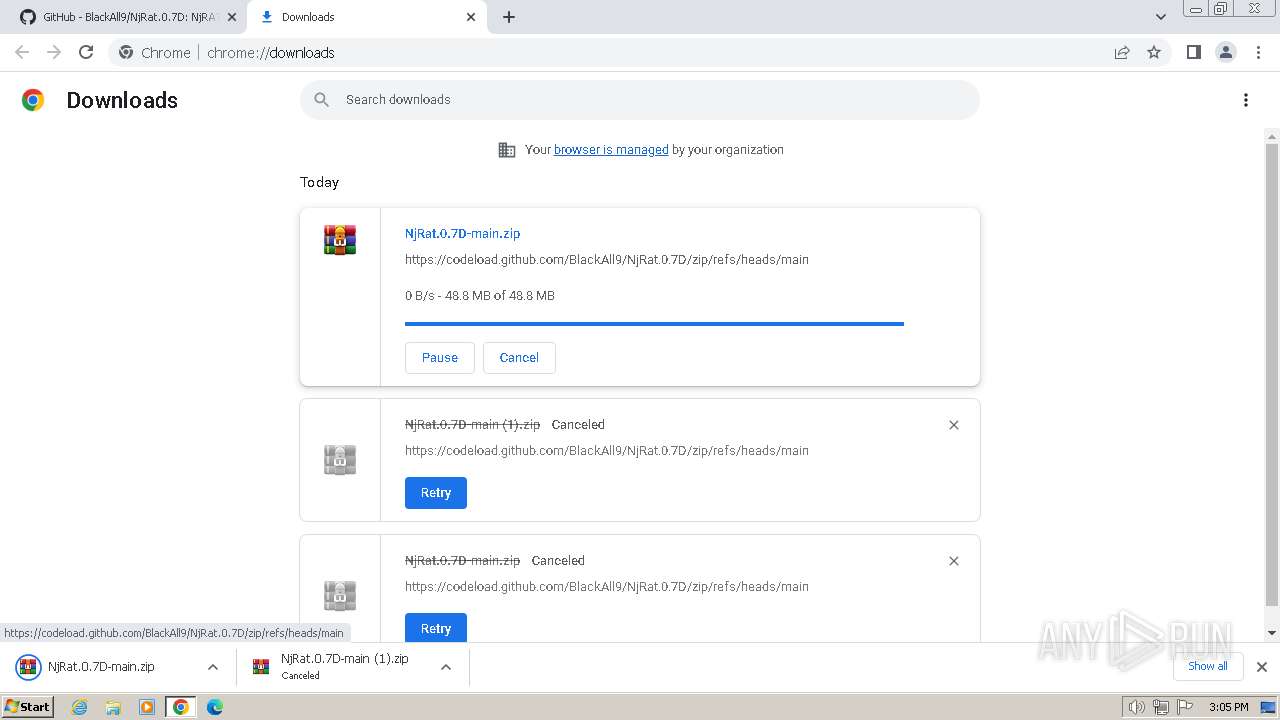Click the managed organization building icon
Screen dimensions: 1280x720
tap(507, 150)
